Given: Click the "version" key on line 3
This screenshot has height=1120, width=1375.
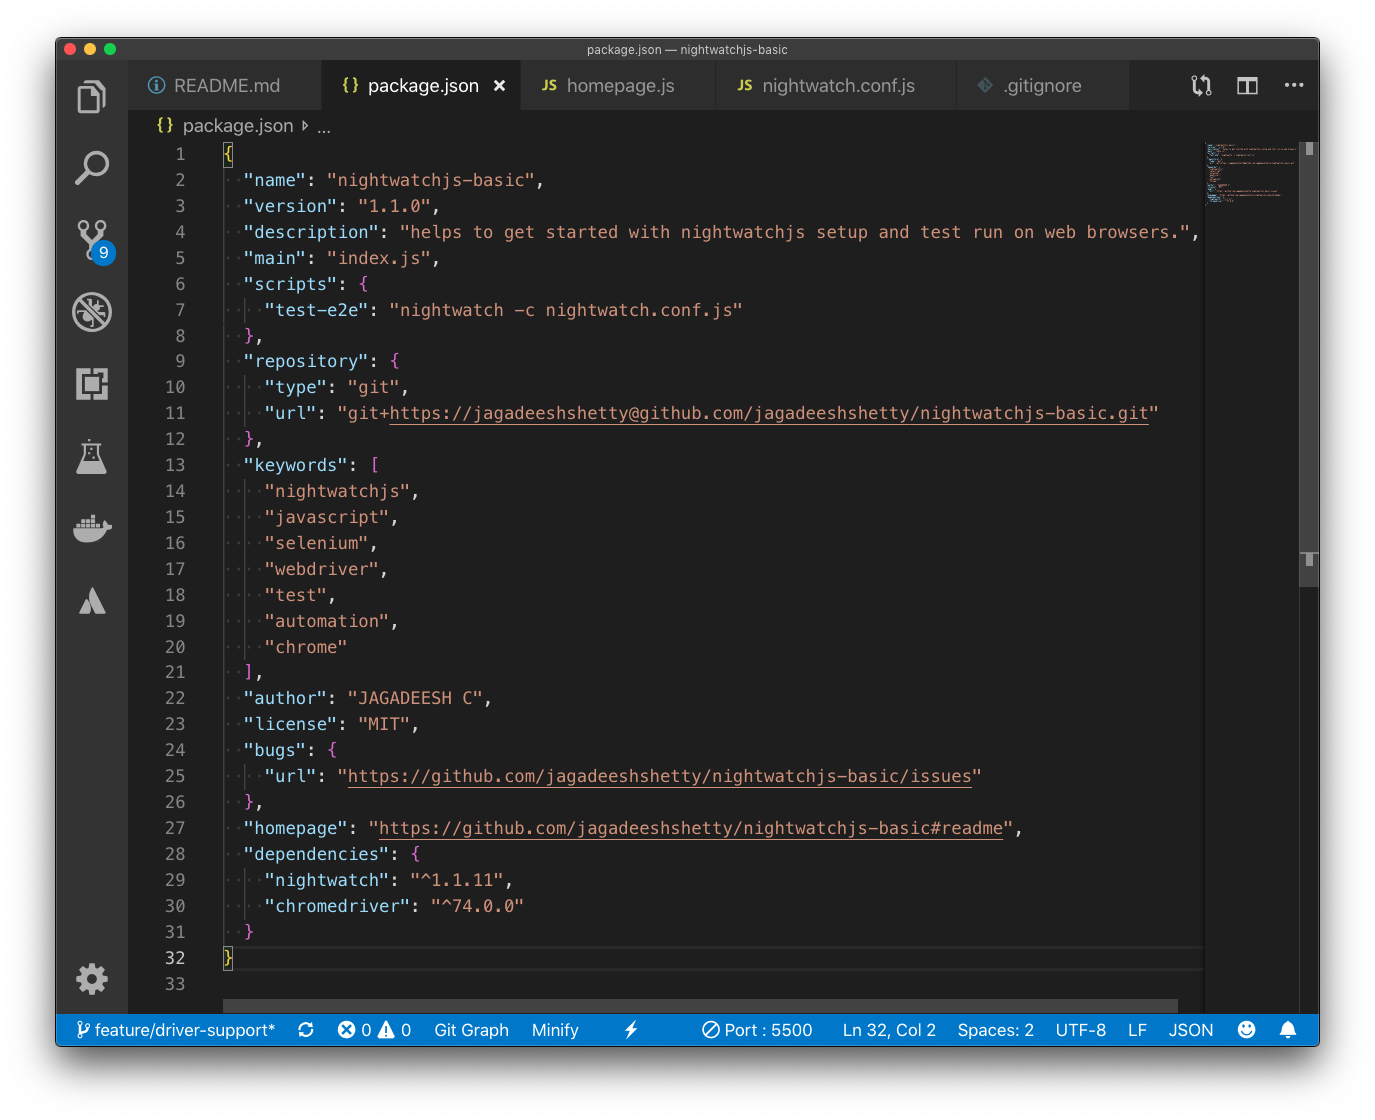Looking at the screenshot, I should [290, 206].
